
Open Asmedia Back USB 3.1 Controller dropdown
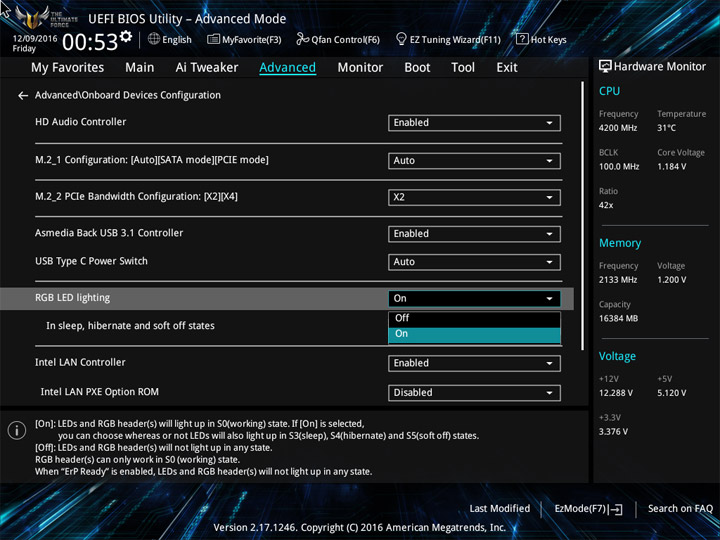[x=474, y=234]
